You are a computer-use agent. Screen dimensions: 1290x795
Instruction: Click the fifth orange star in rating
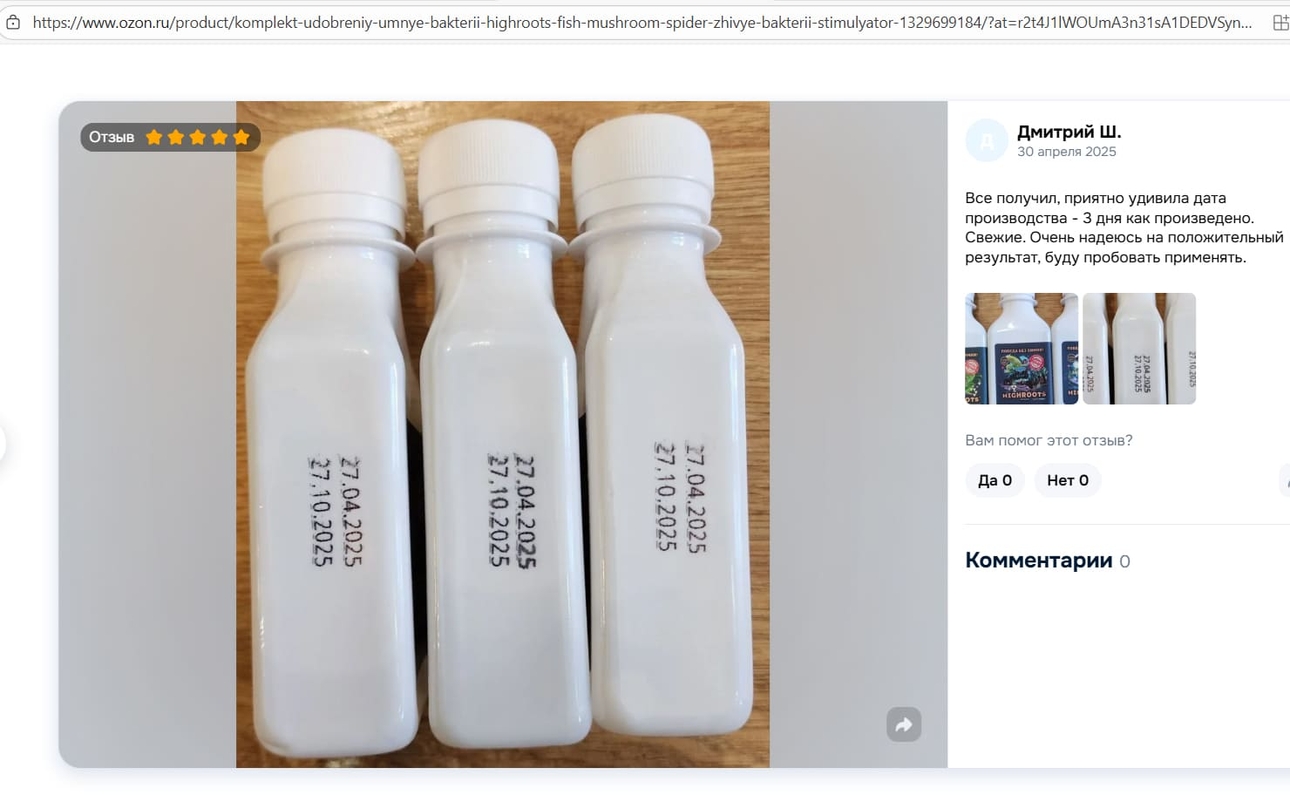(x=241, y=137)
